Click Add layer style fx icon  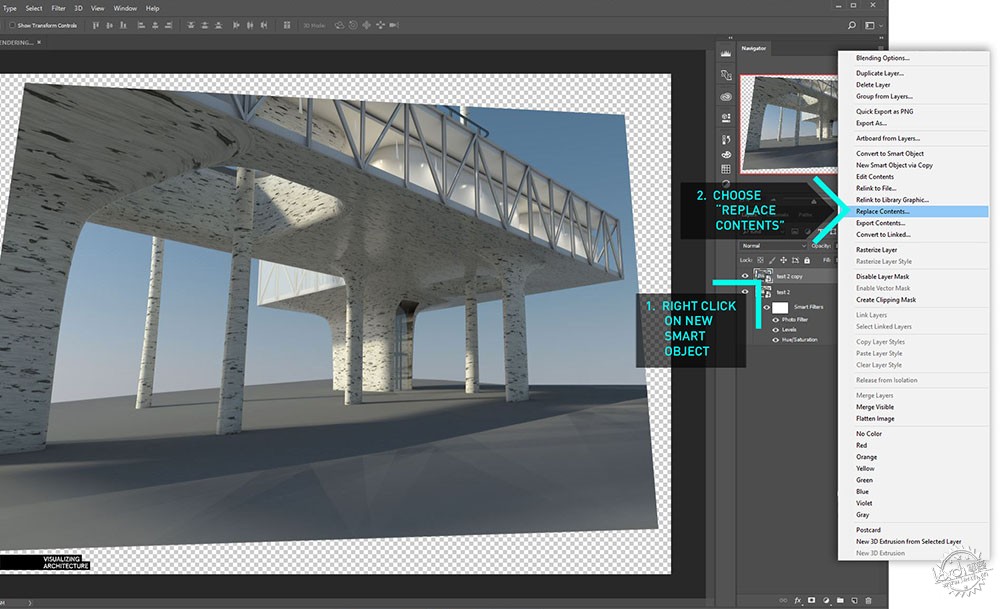tap(797, 600)
